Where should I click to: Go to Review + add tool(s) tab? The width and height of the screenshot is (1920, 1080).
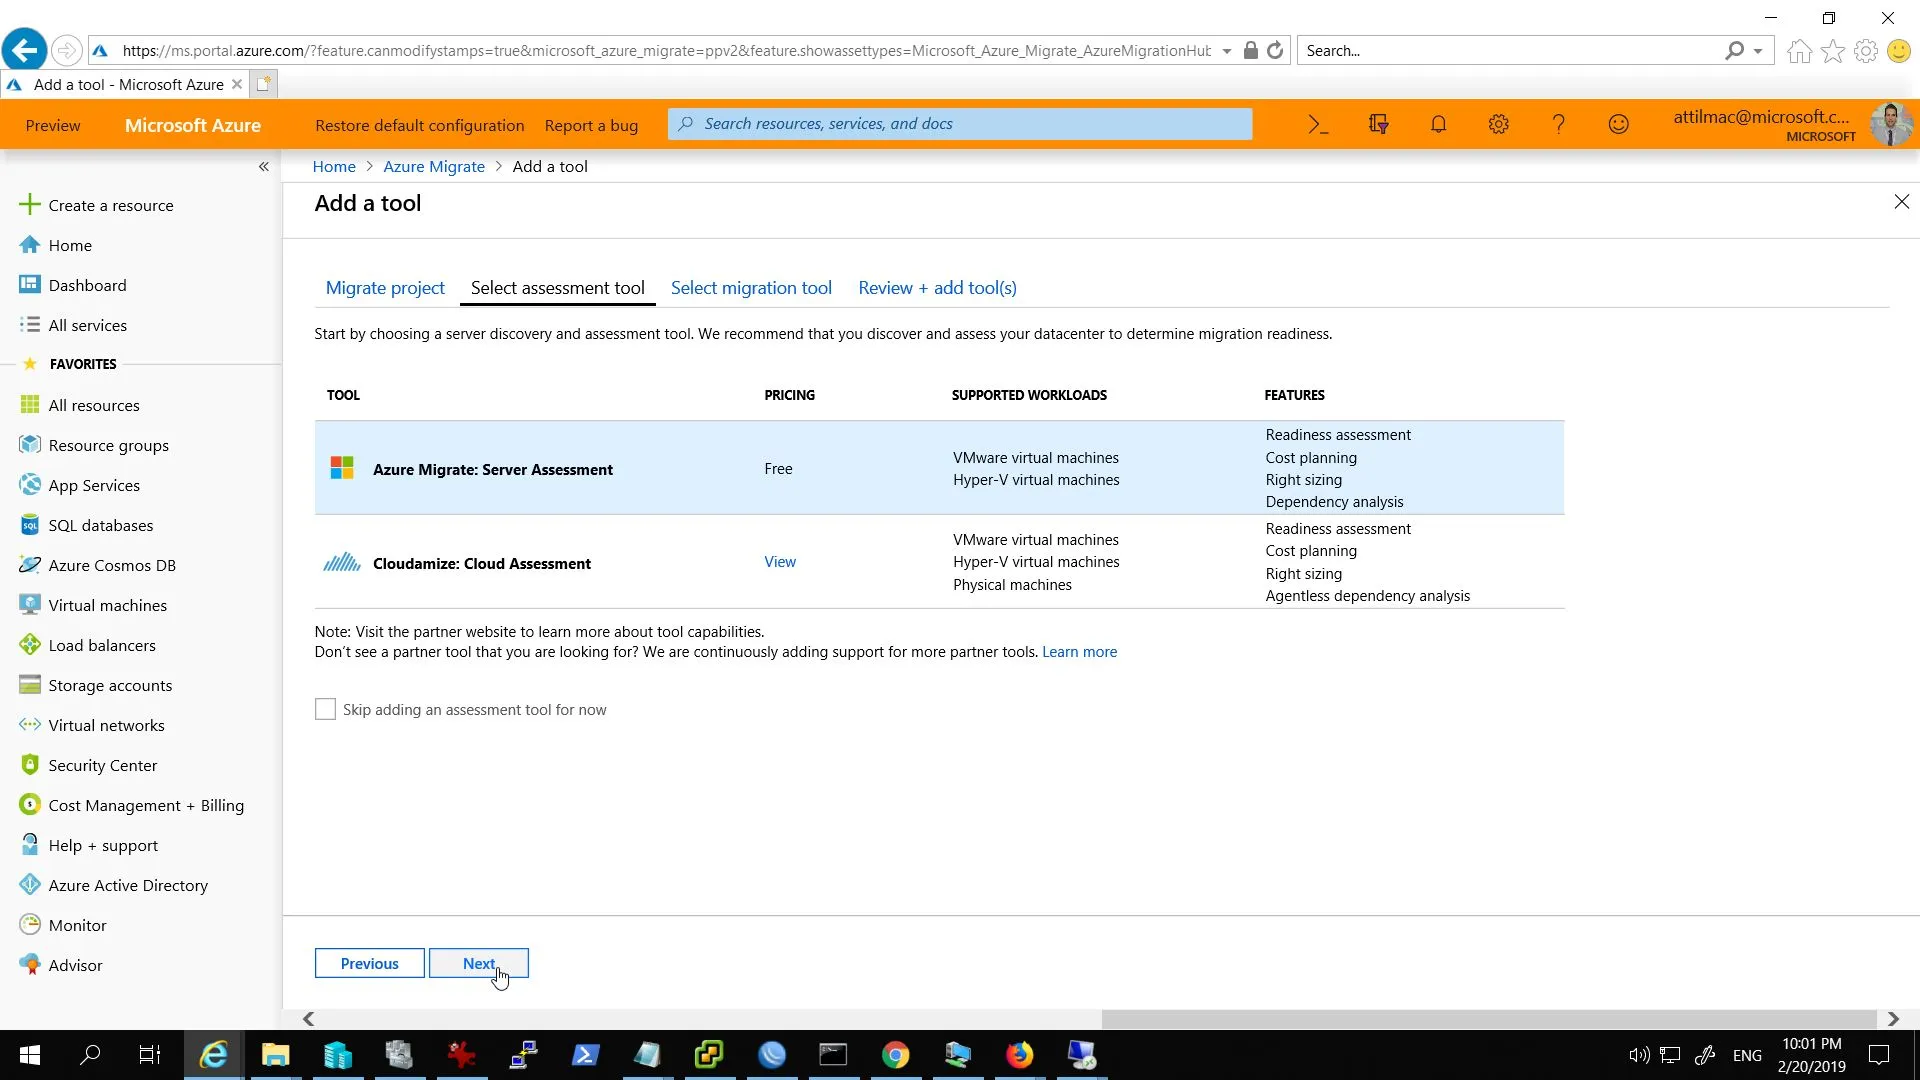[937, 288]
